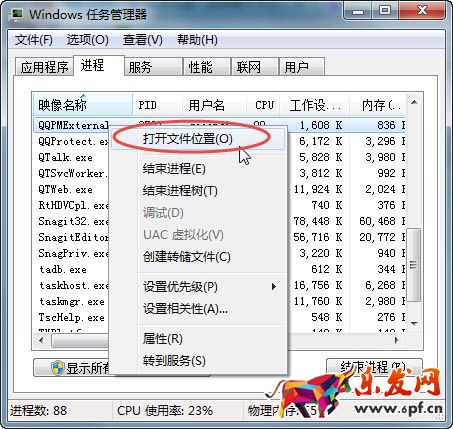Click the 结束进程 button at bottom right
Screen dimensions: 453x429
[x=374, y=368]
